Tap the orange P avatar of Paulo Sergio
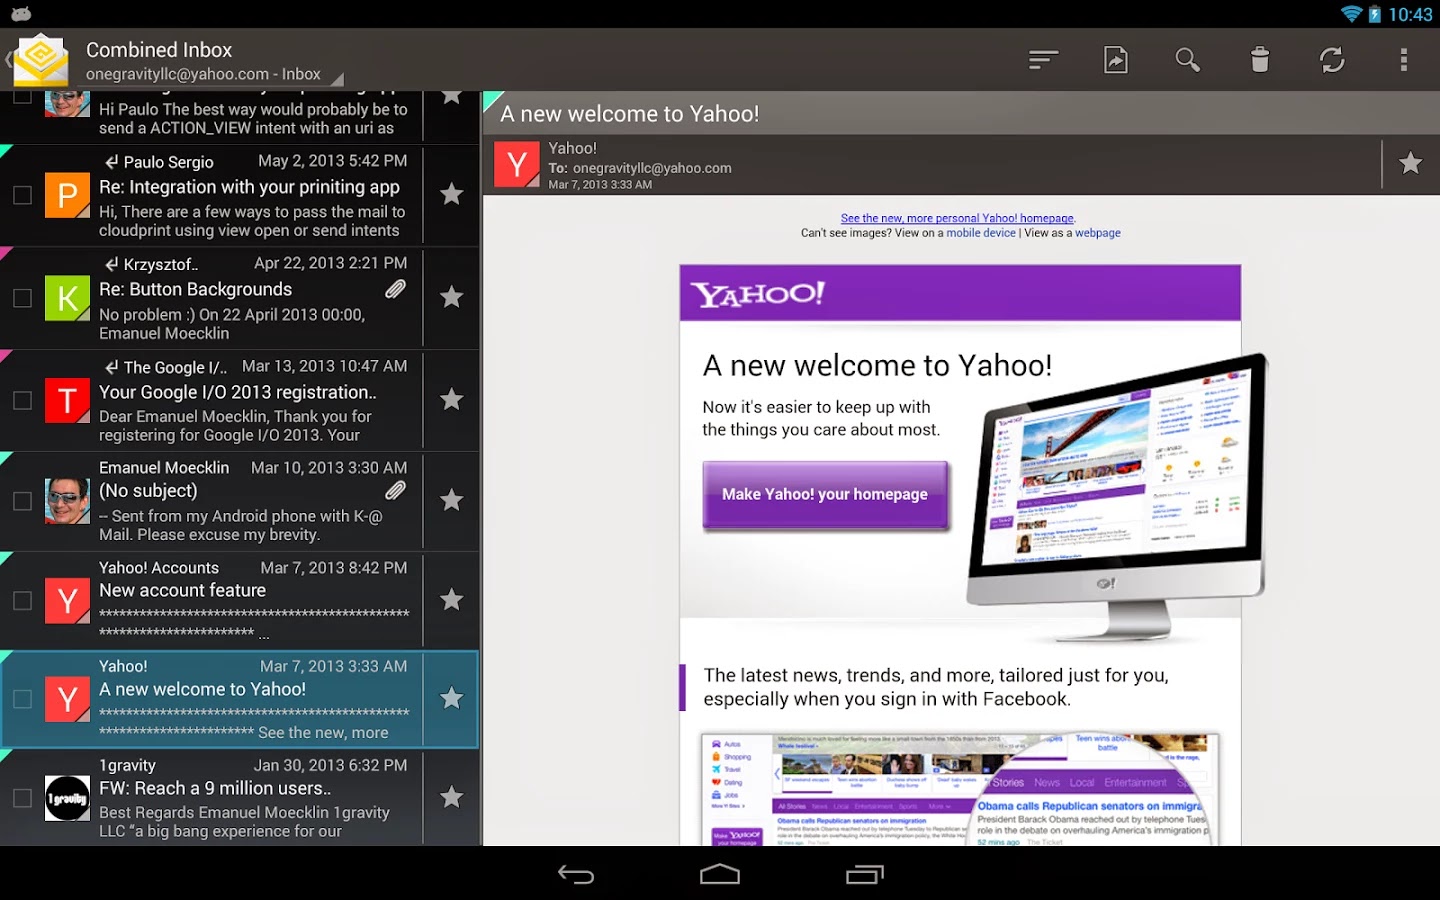1440x900 pixels. click(x=67, y=196)
